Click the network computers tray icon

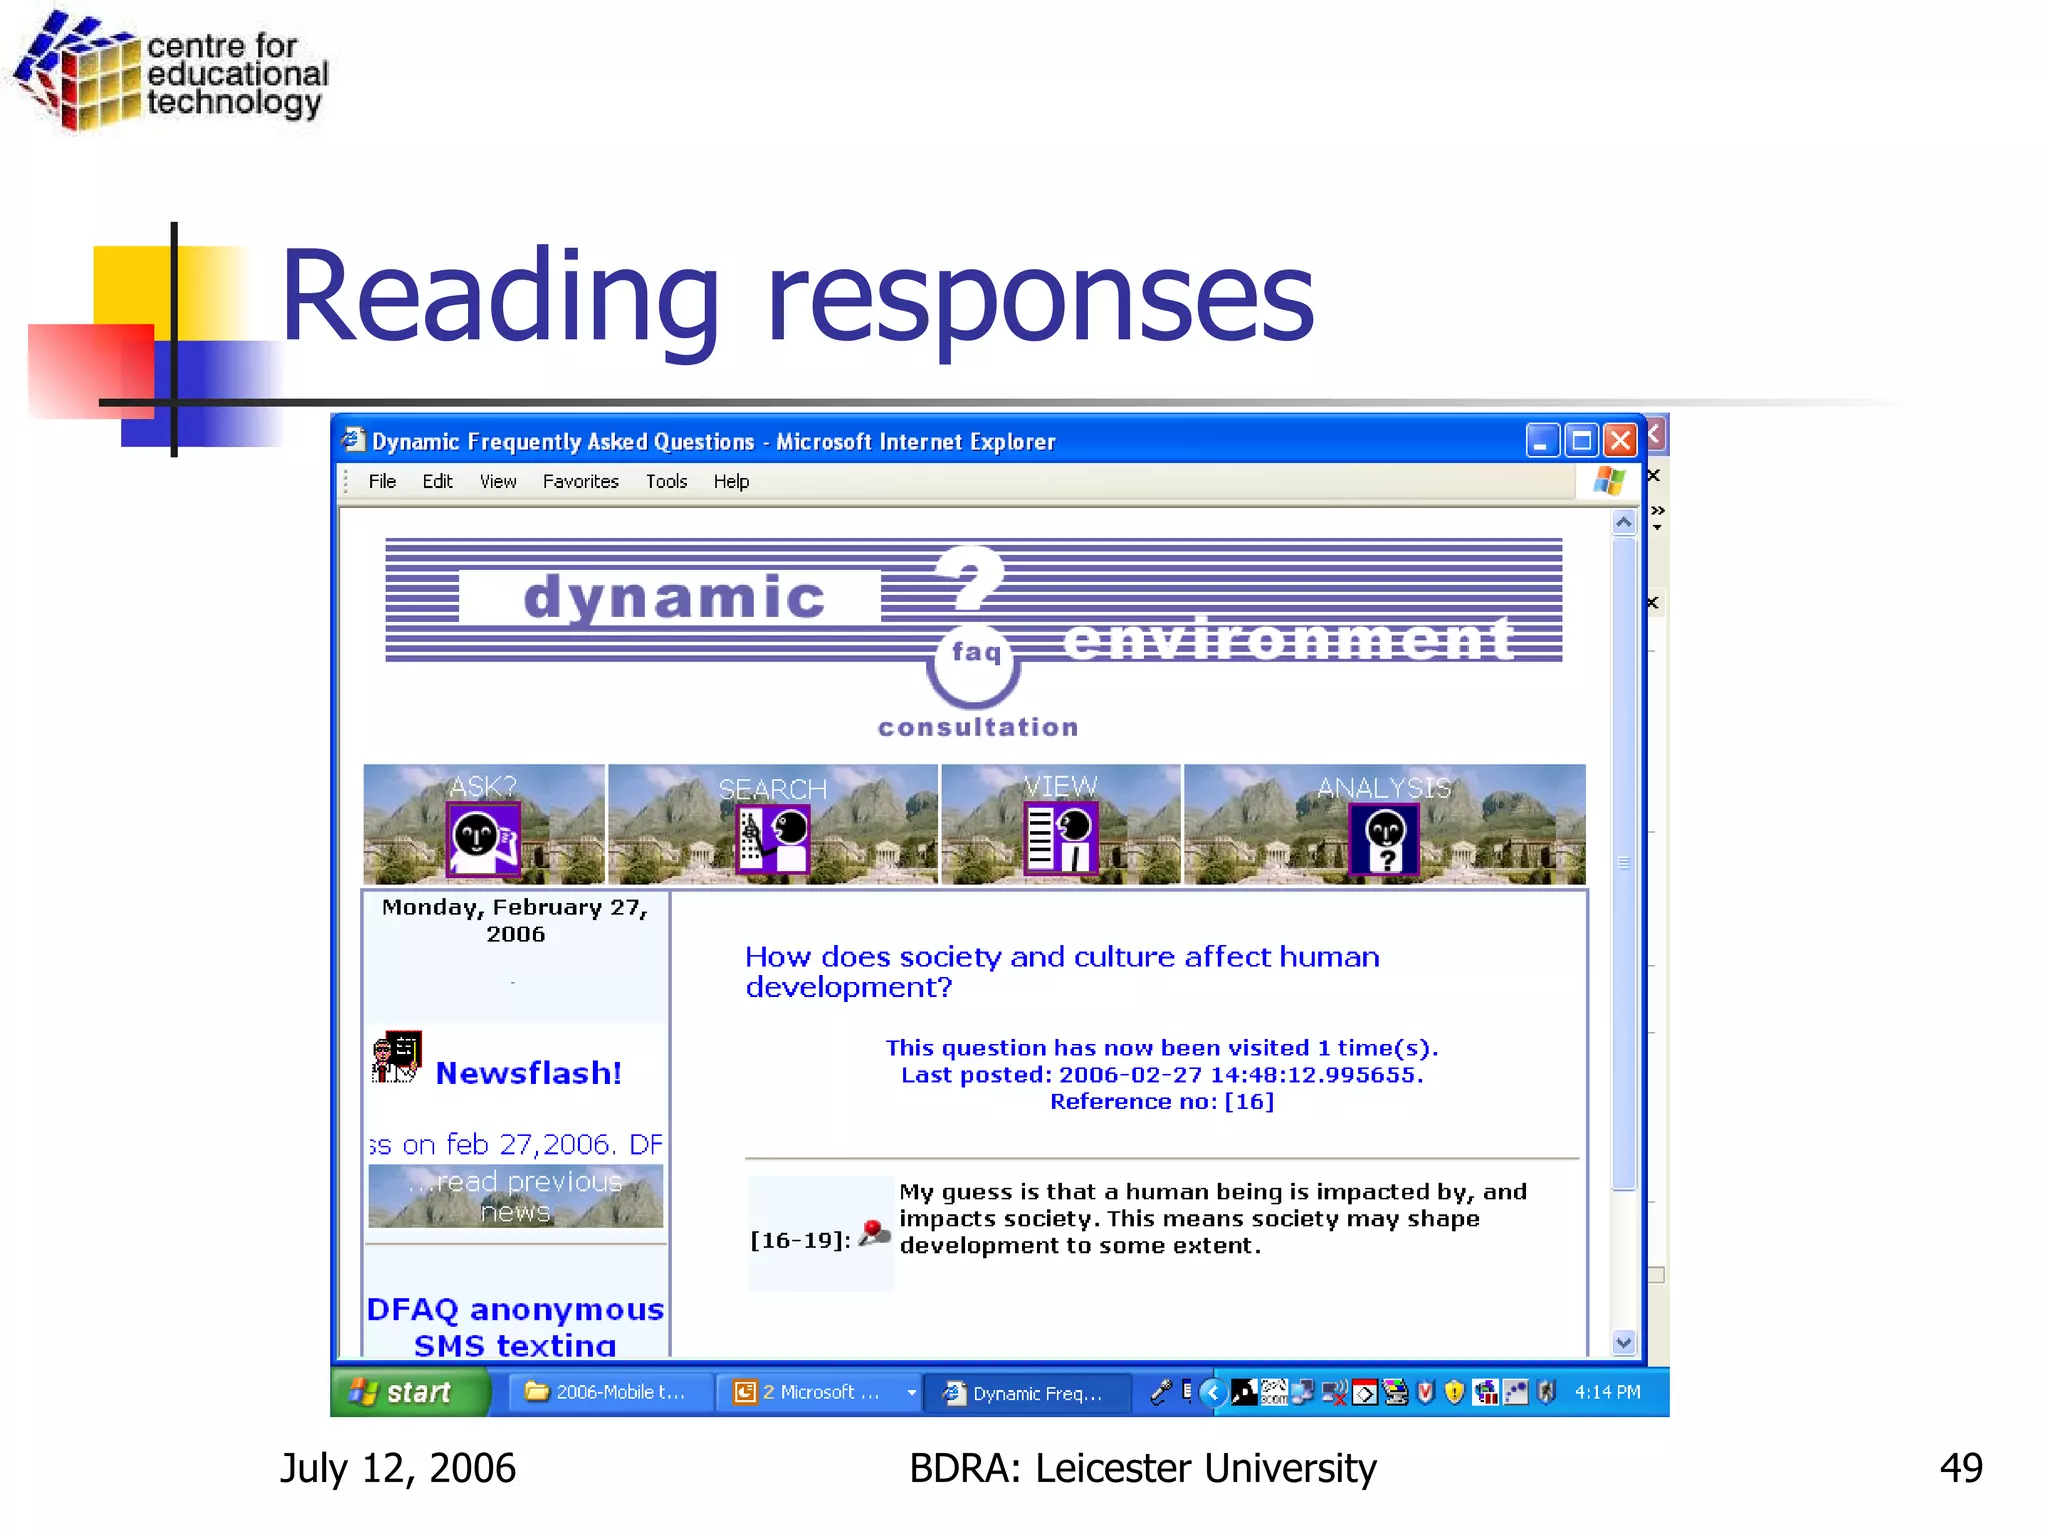[x=1303, y=1392]
